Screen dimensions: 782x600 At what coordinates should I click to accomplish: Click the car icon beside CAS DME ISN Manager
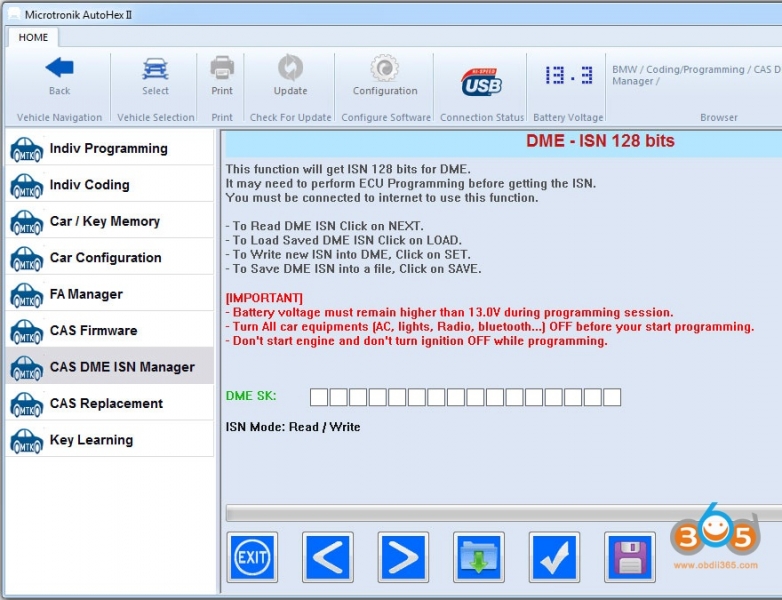27,368
